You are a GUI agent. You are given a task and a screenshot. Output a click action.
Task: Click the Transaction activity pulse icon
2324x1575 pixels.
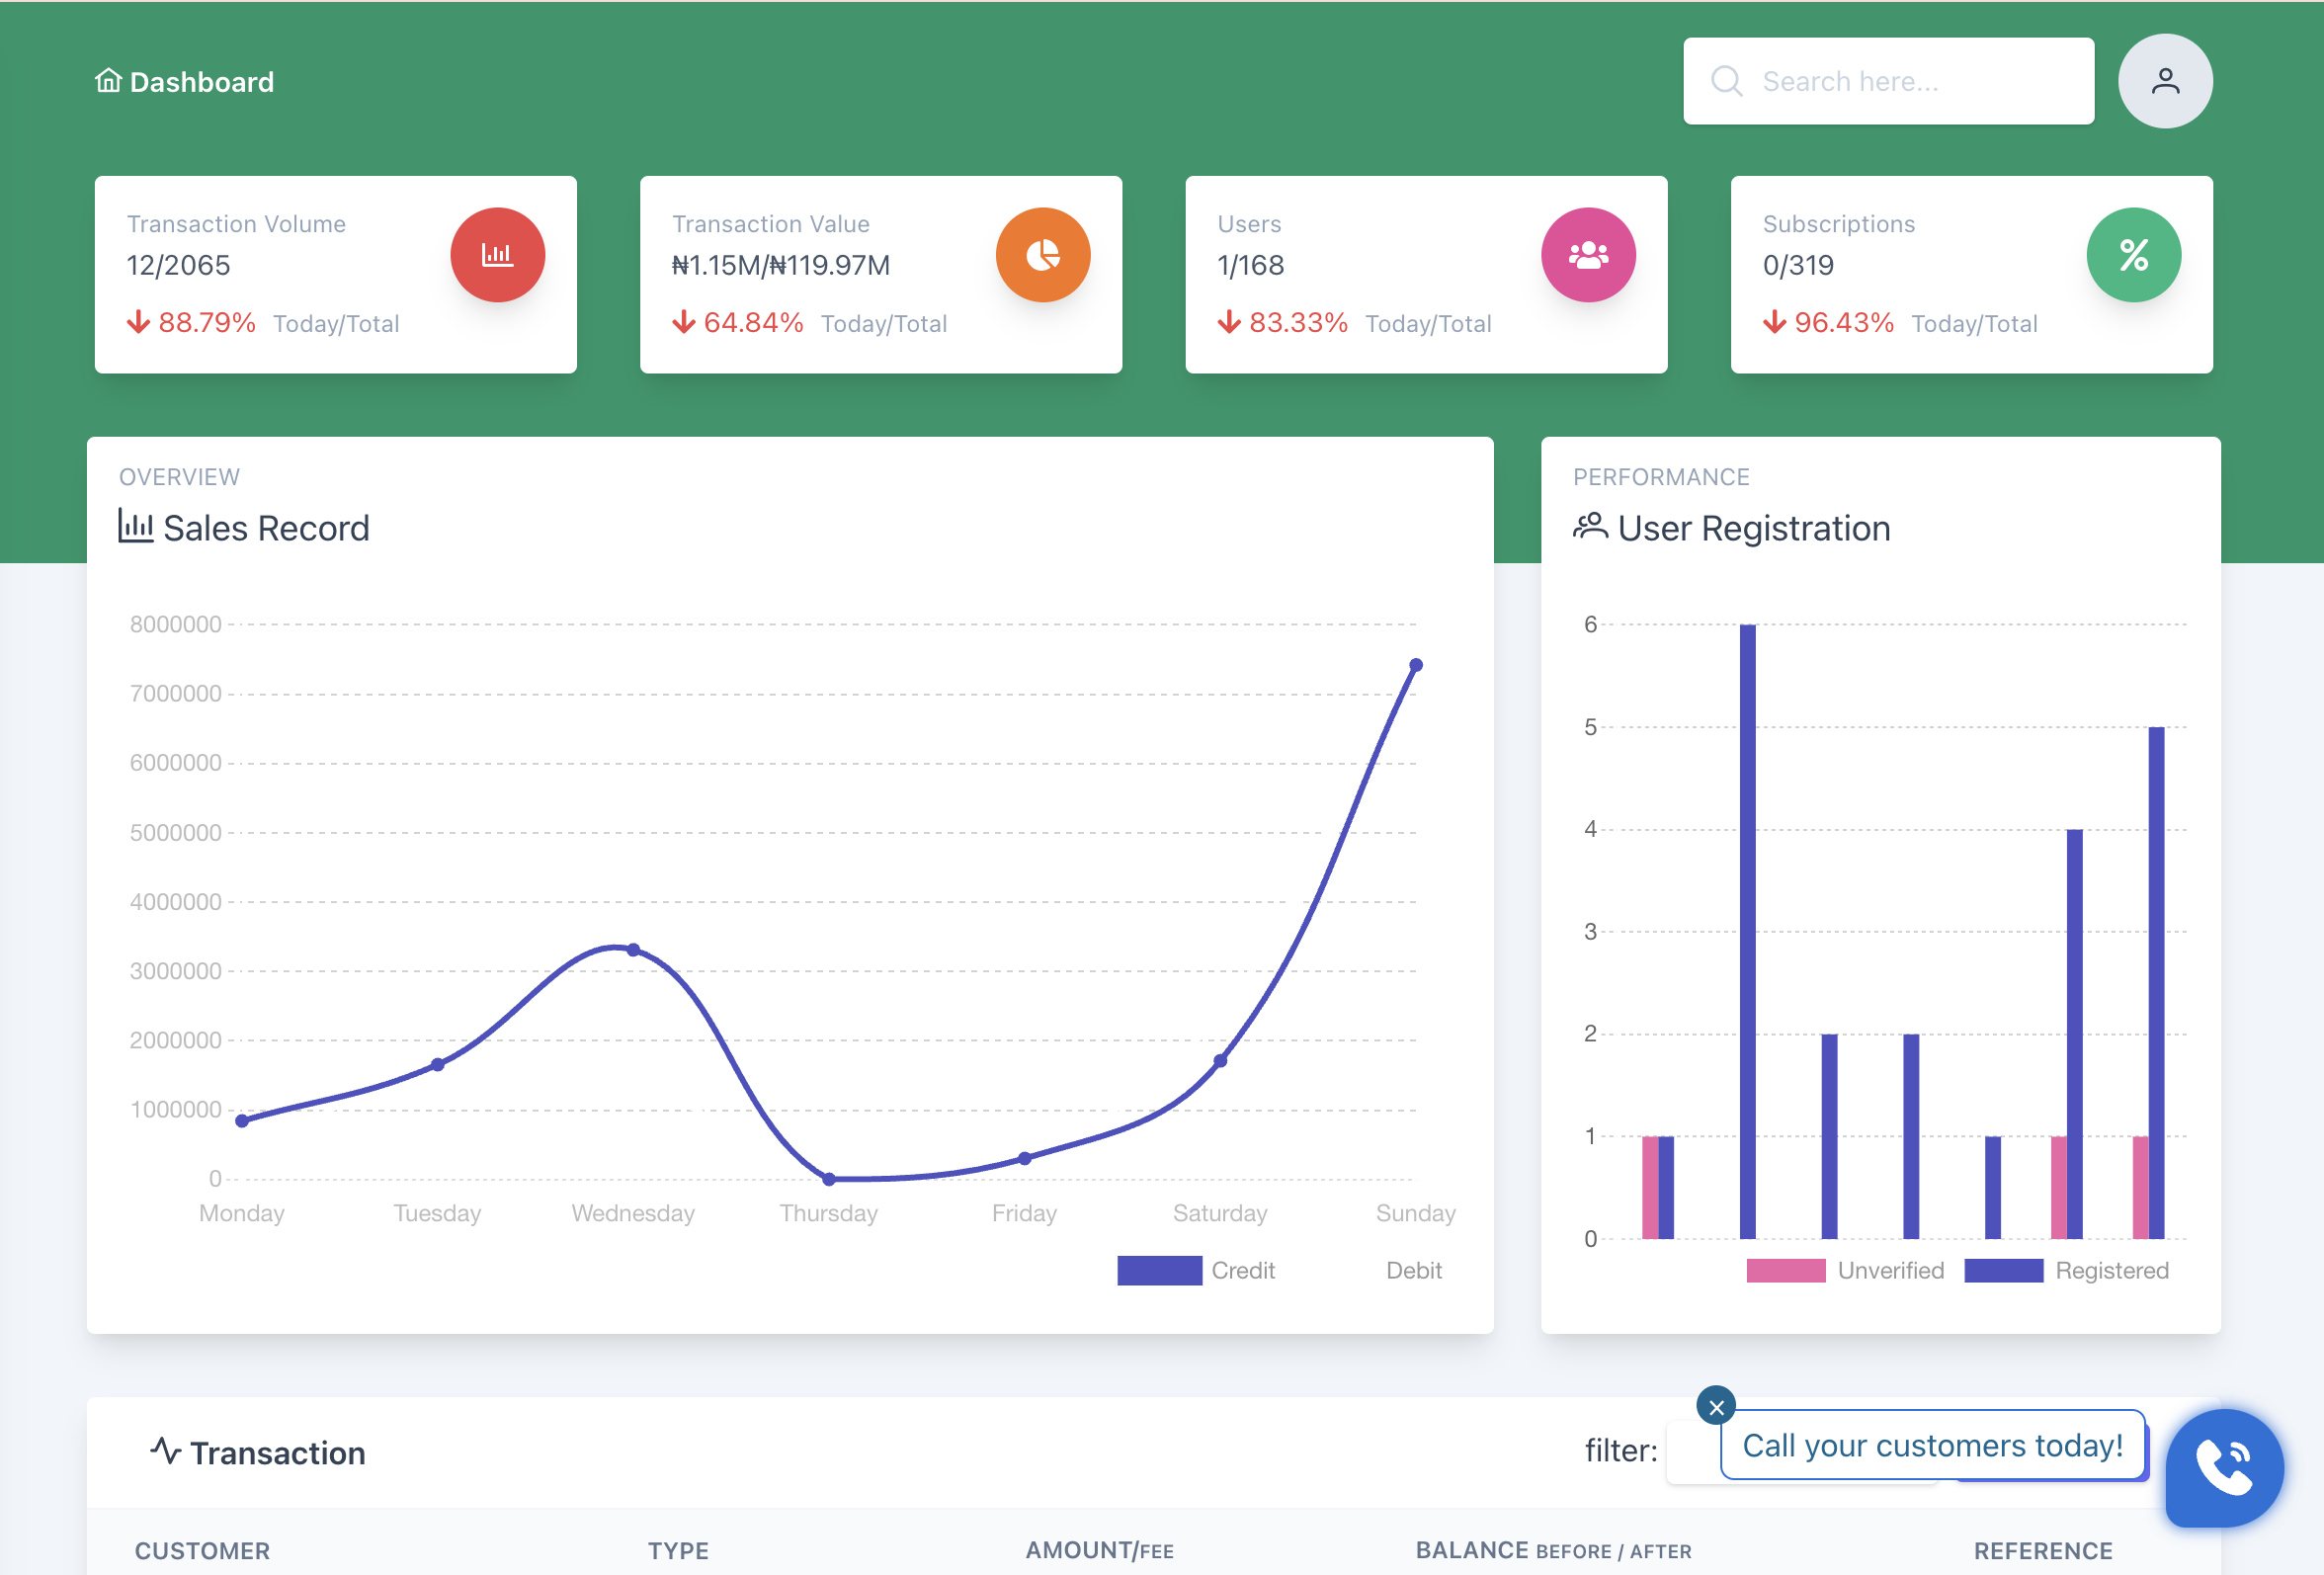pos(166,1450)
